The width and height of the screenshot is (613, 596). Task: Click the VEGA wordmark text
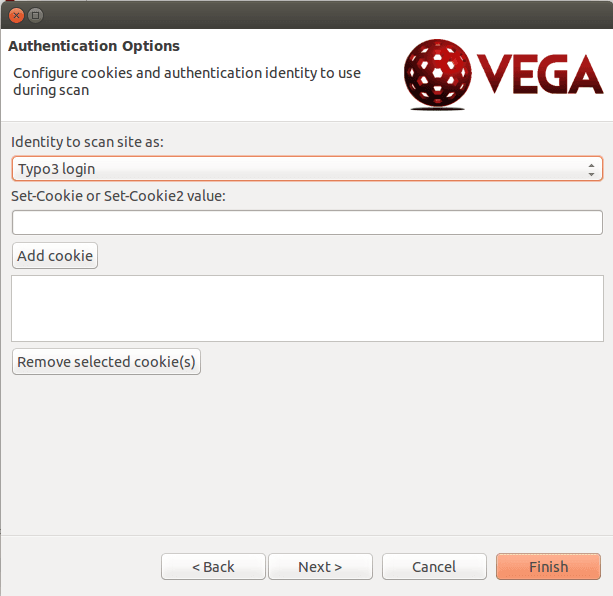(x=540, y=74)
